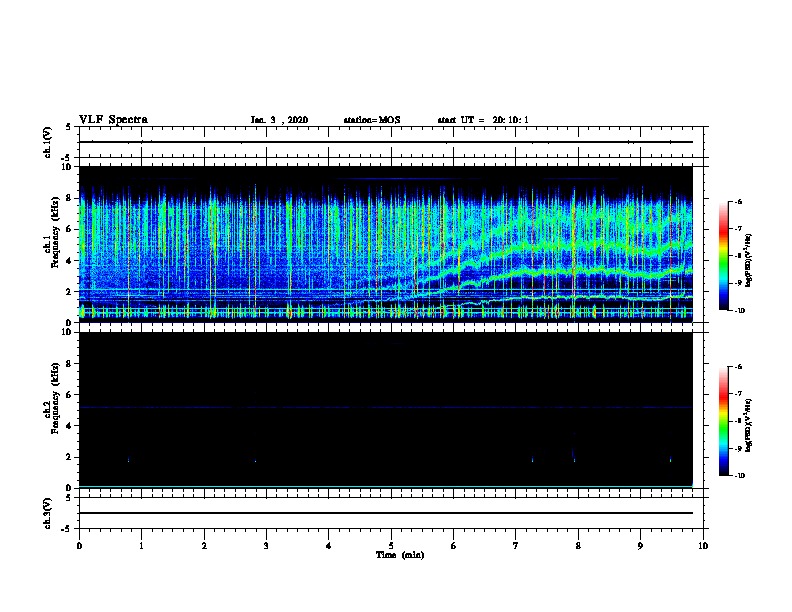
Task: Click the VLF Spectra title text
Action: coord(113,120)
